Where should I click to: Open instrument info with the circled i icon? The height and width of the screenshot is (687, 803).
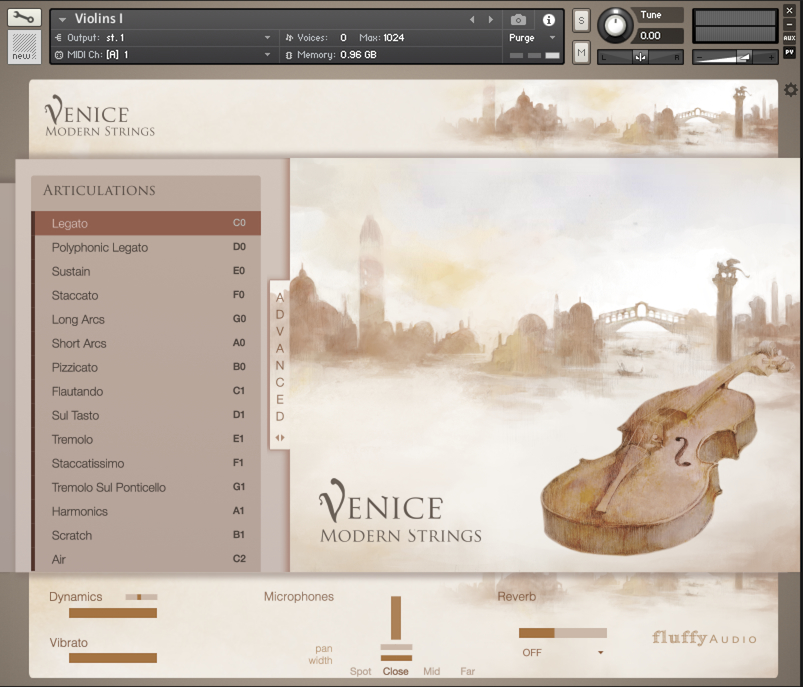click(x=549, y=20)
